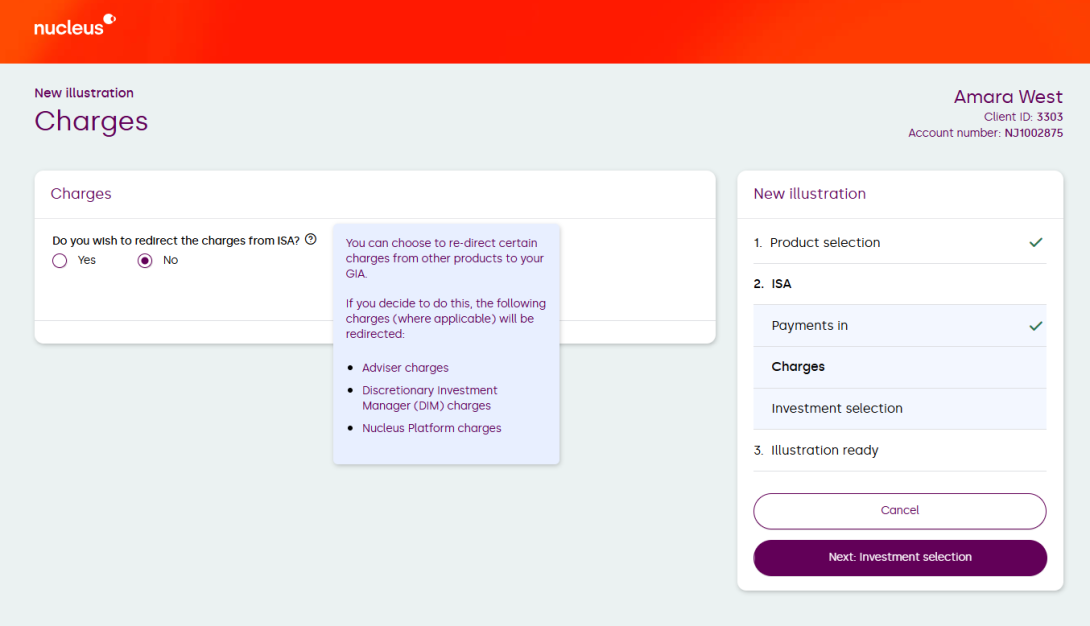The image size is (1090, 626).
Task: Click the green checkmark next to Payments in
Action: click(x=1035, y=326)
